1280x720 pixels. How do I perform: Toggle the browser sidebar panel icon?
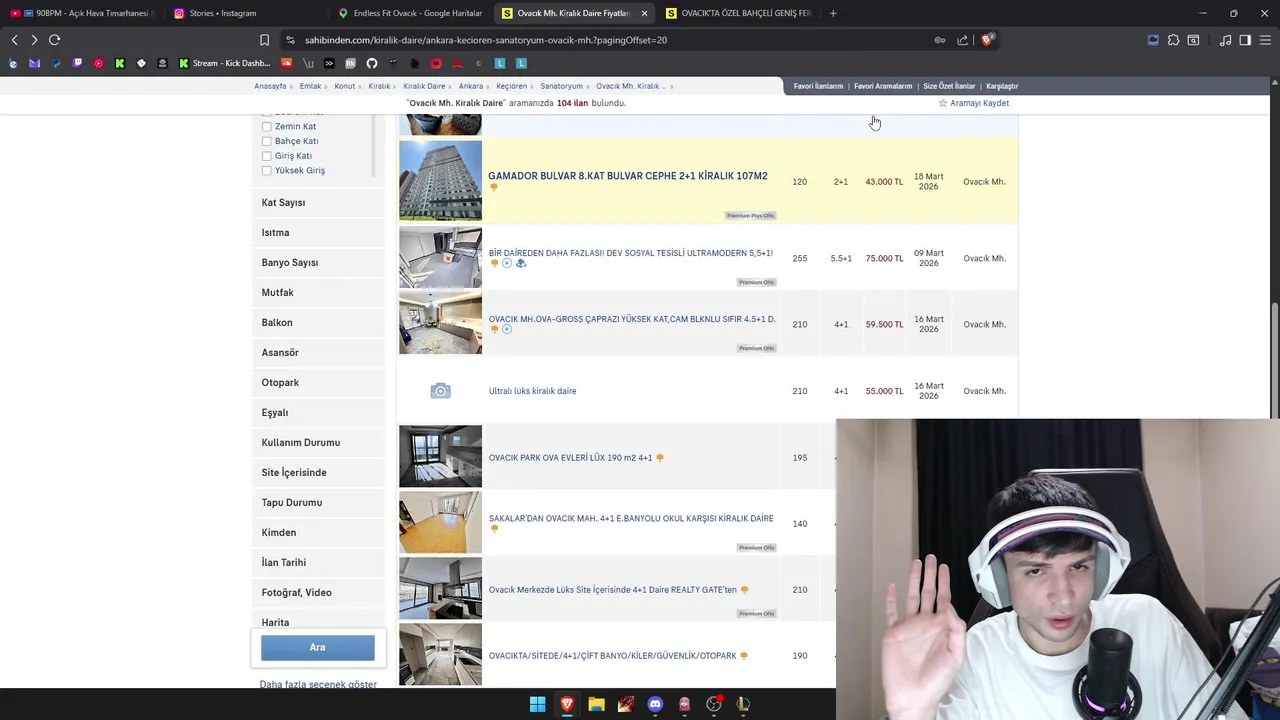pyautogui.click(x=1245, y=40)
